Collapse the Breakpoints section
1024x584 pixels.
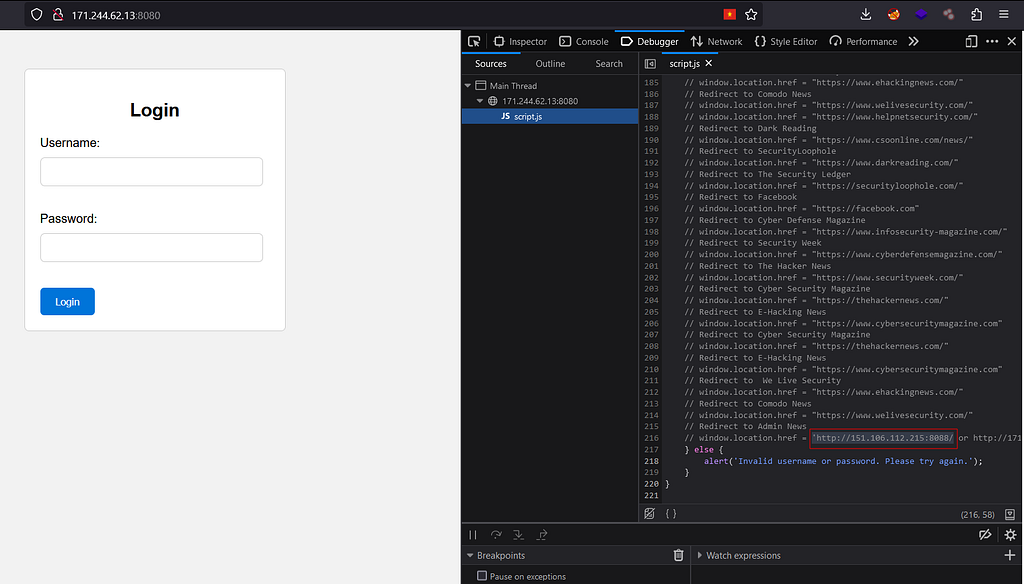coord(470,555)
